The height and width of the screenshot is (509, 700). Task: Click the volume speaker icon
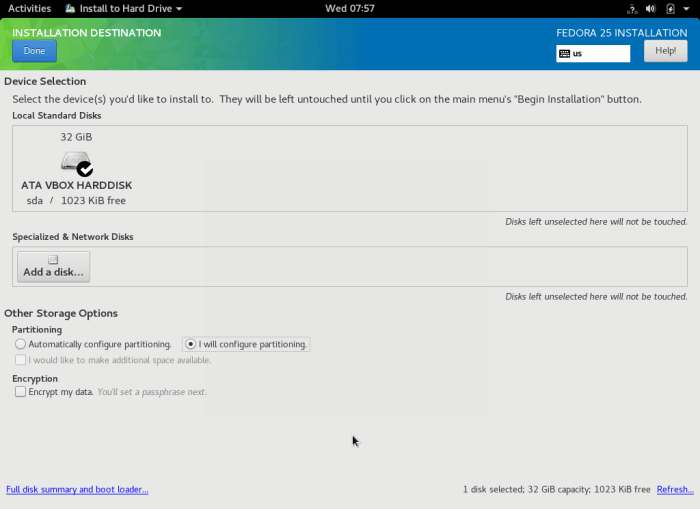[x=649, y=8]
